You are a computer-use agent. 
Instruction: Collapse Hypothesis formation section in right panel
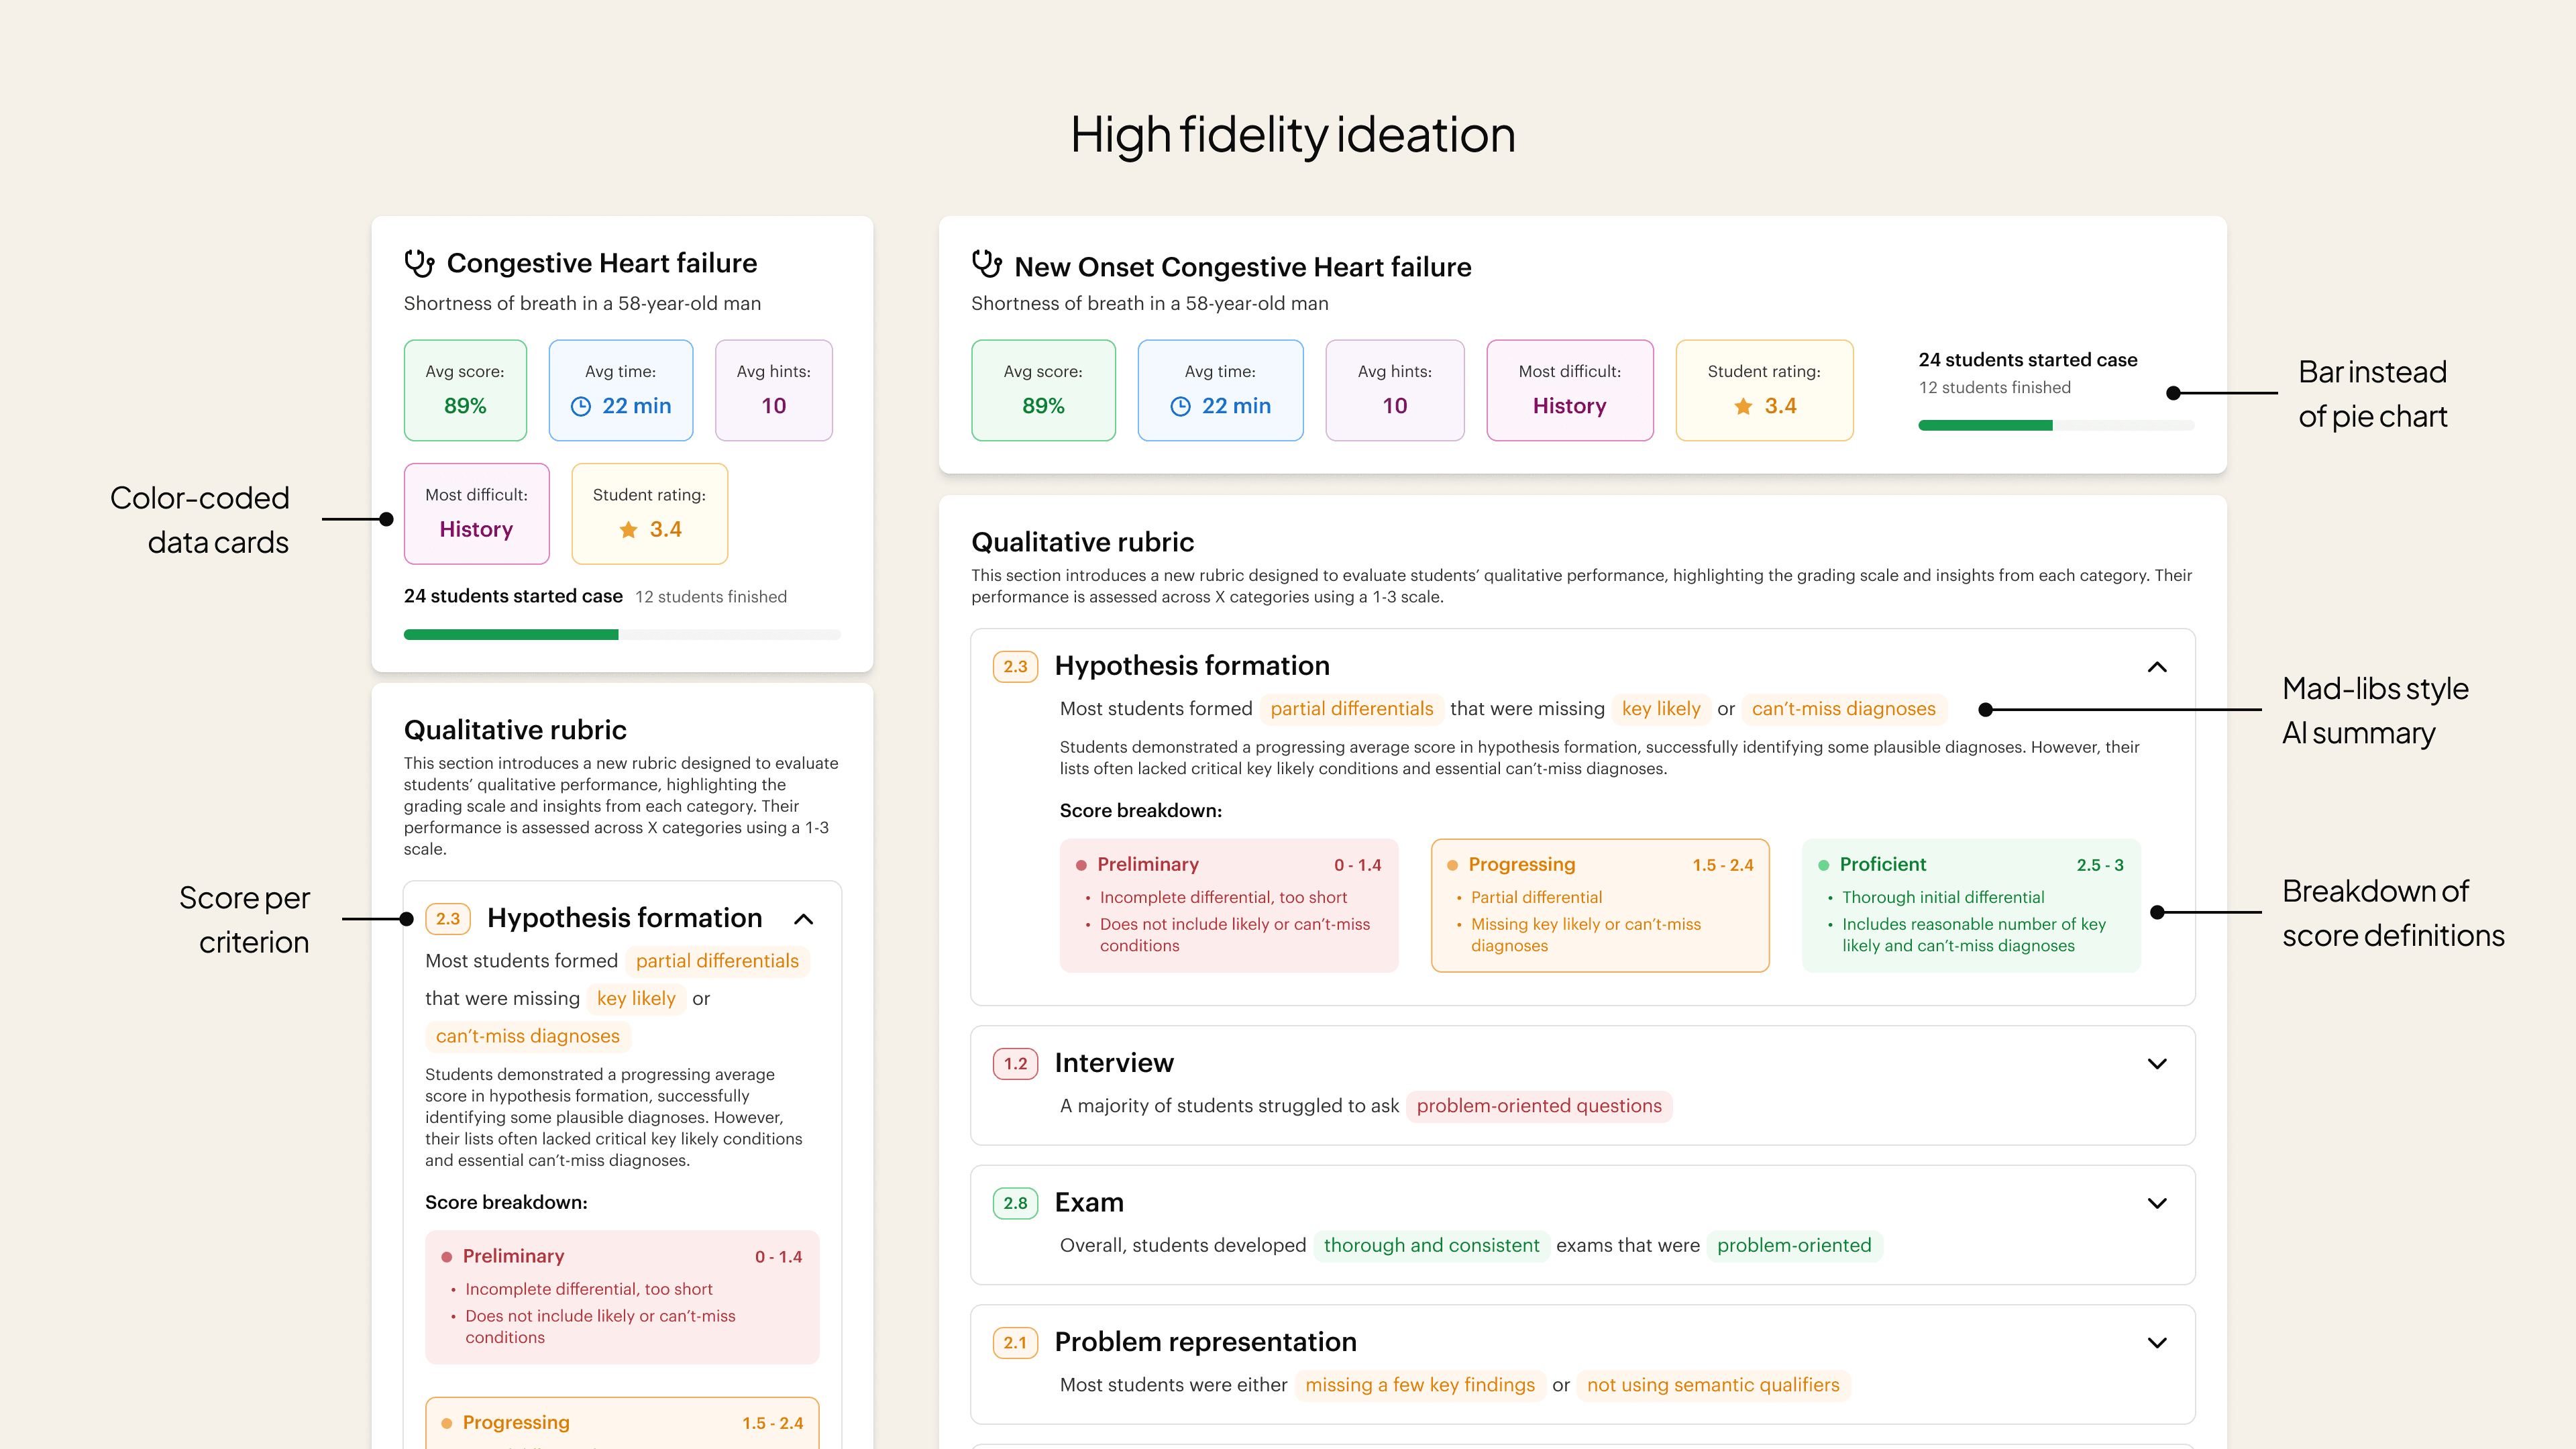2157,667
